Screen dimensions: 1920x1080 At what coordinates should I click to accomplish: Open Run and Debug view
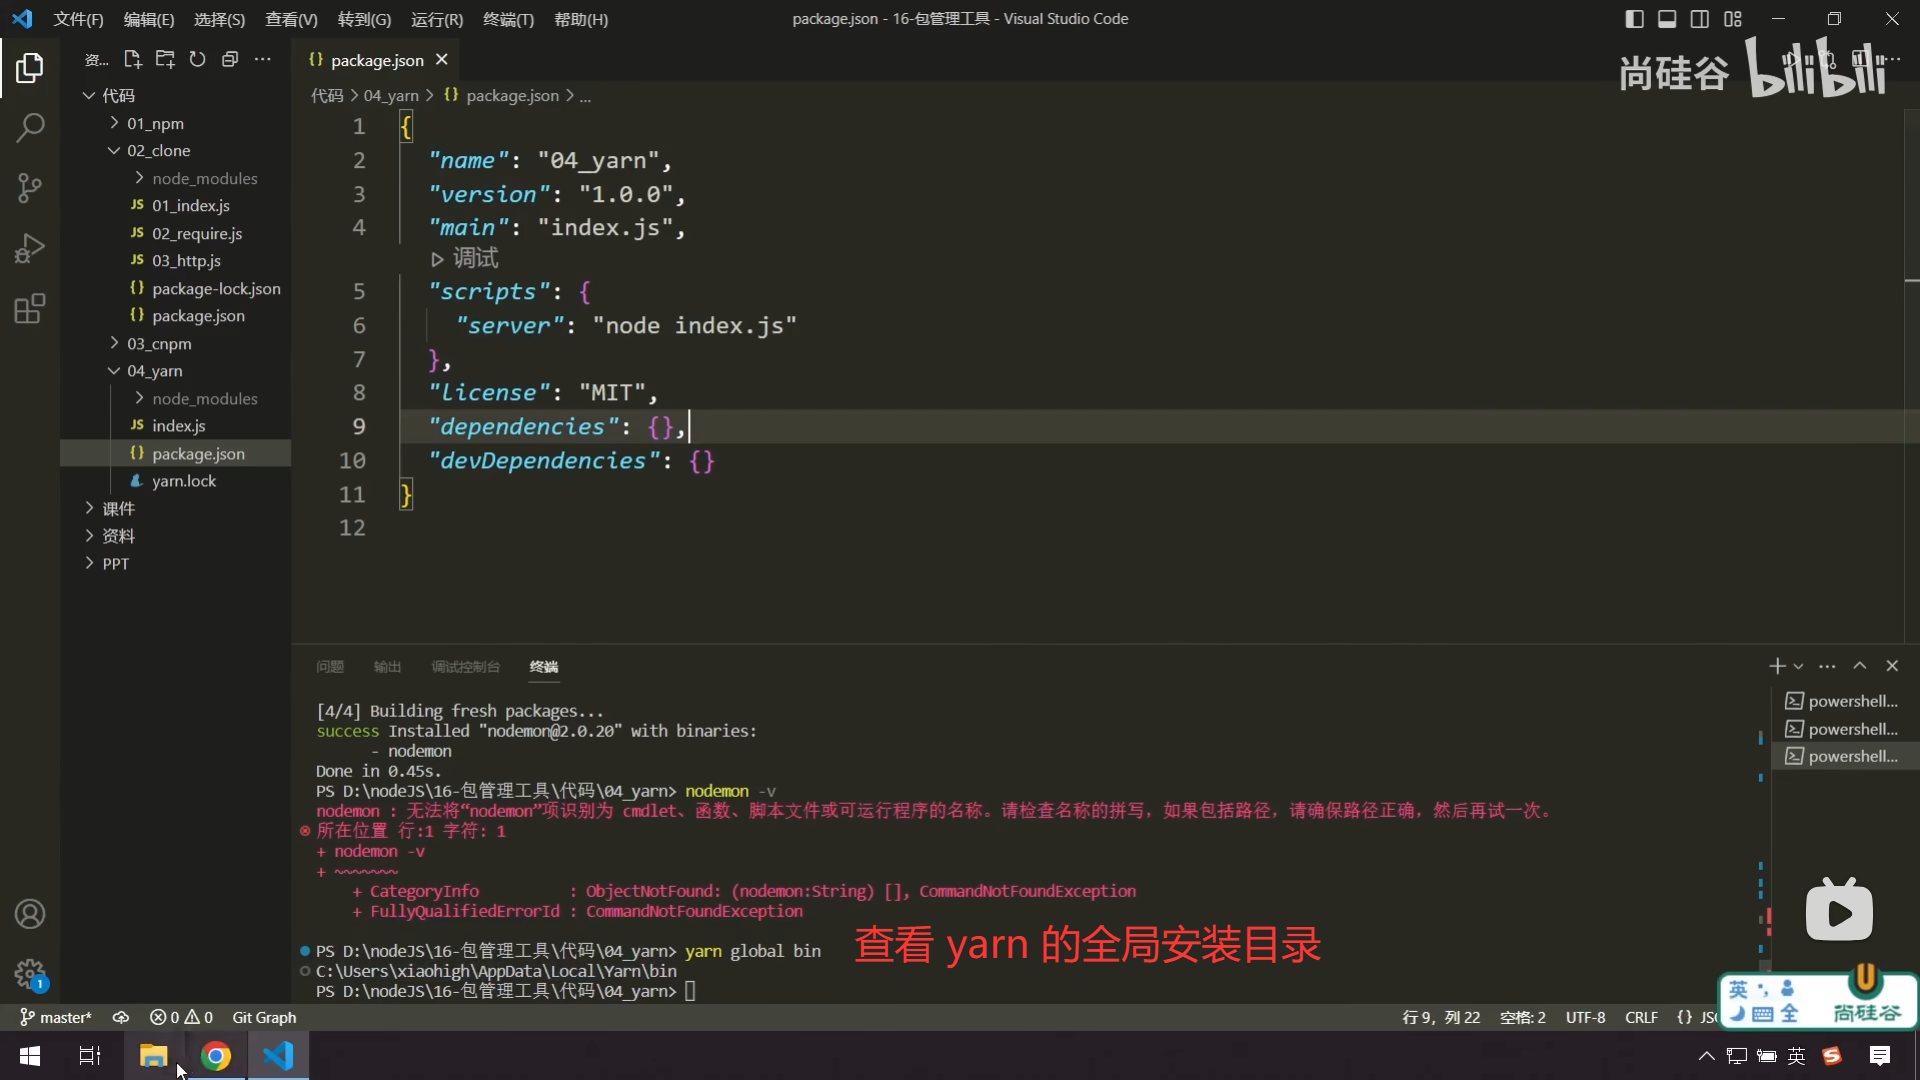(30, 248)
